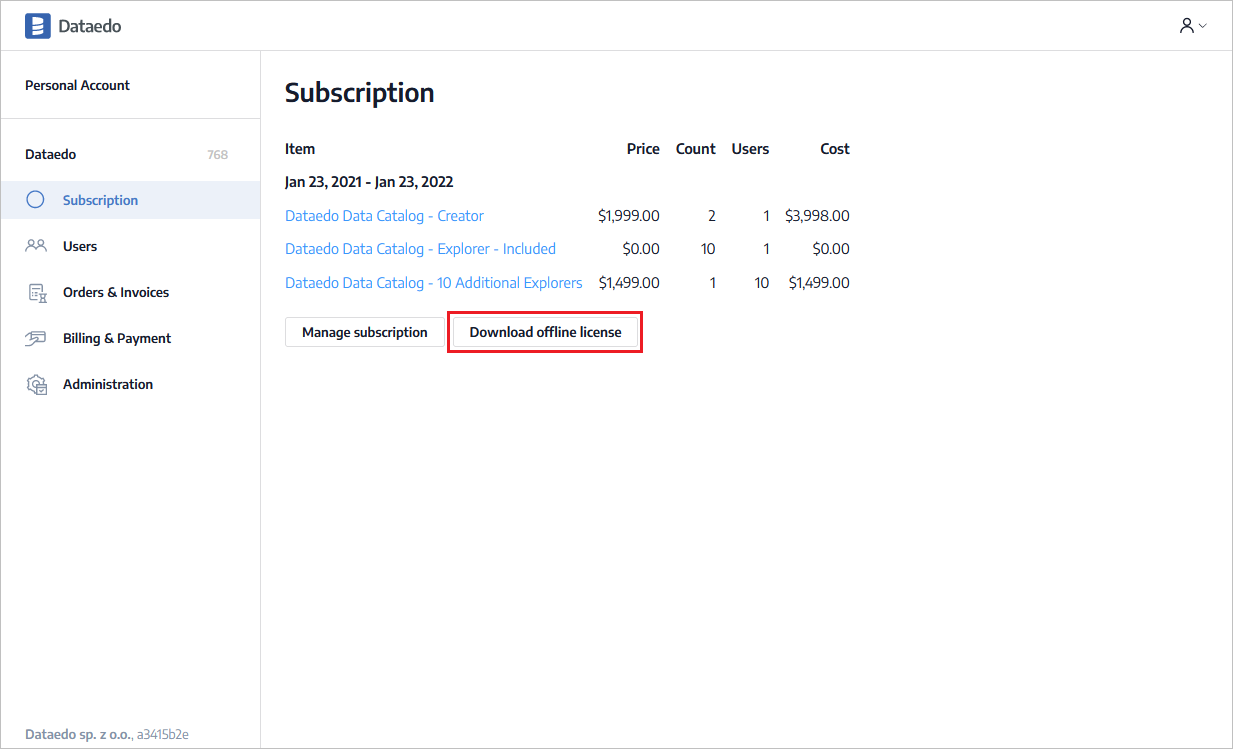Click the Dataedo logo icon
1233x749 pixels.
[x=37, y=26]
